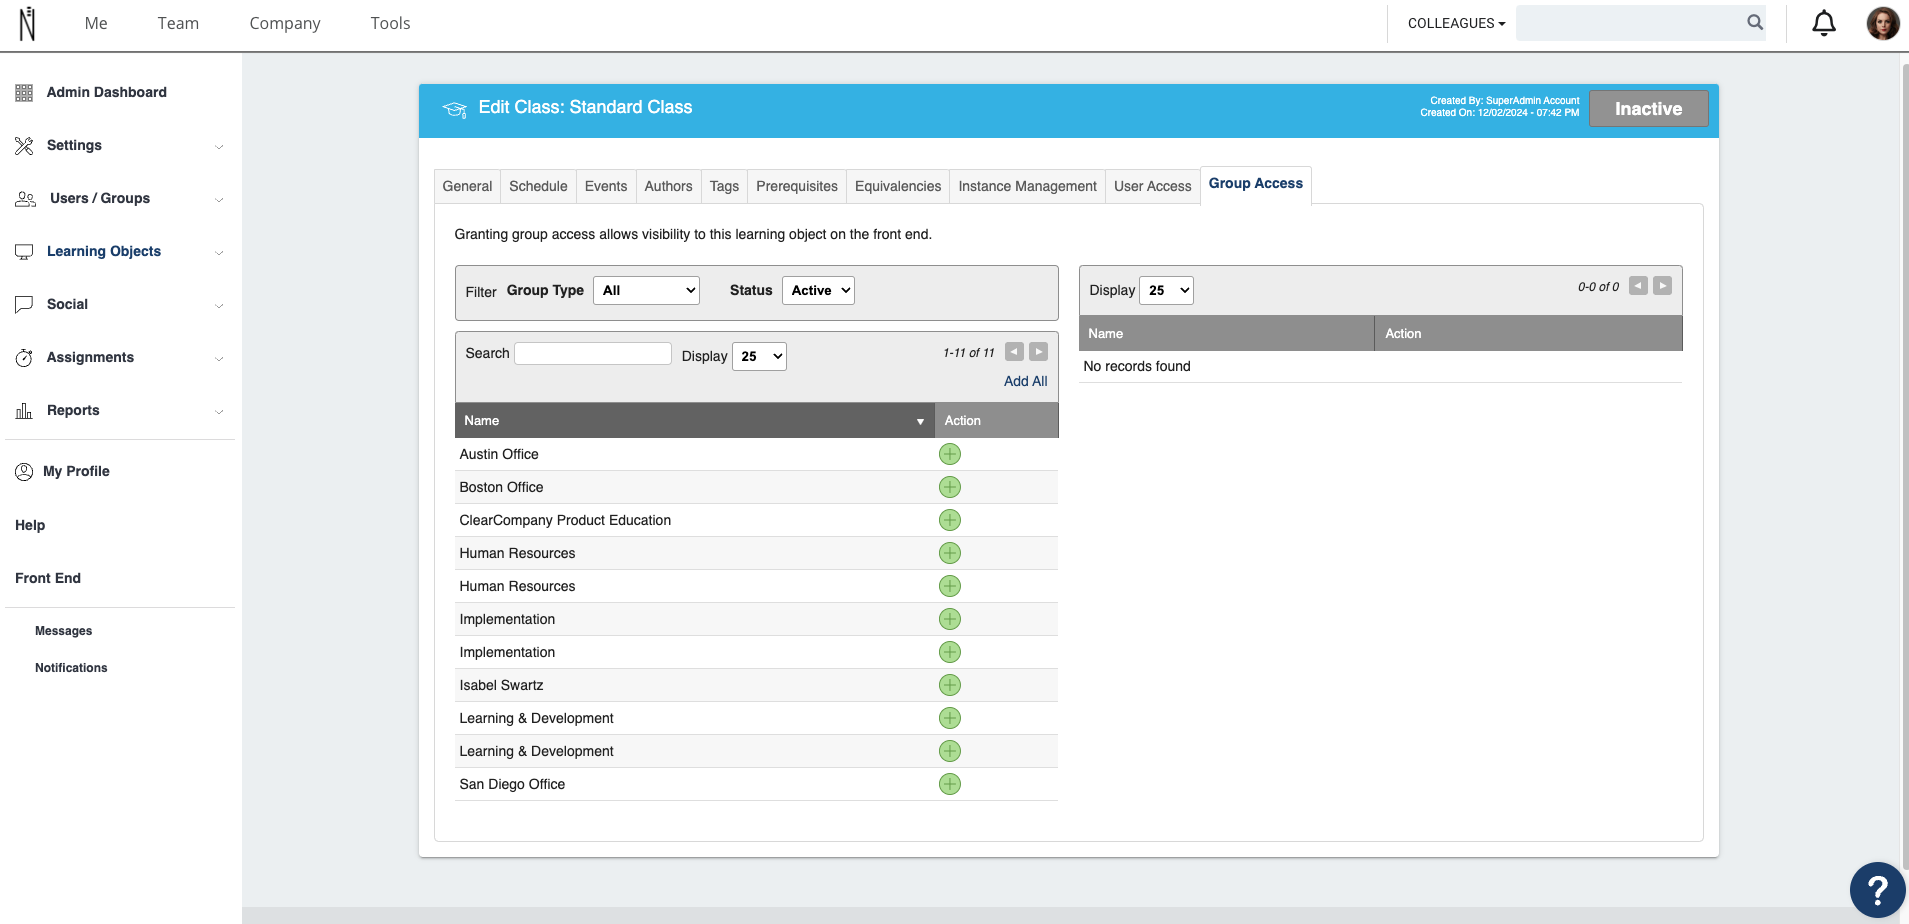
Task: Expand the Settings sidebar section chevron
Action: pos(219,147)
